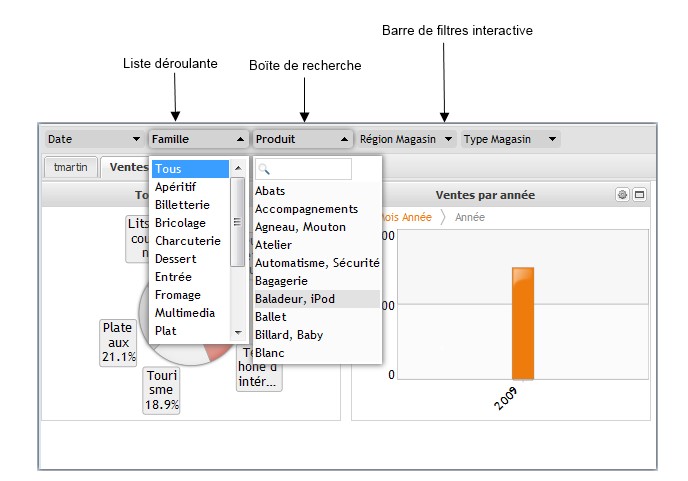Click the Année breadcrumb link
The height and width of the screenshot is (481, 688).
(470, 216)
